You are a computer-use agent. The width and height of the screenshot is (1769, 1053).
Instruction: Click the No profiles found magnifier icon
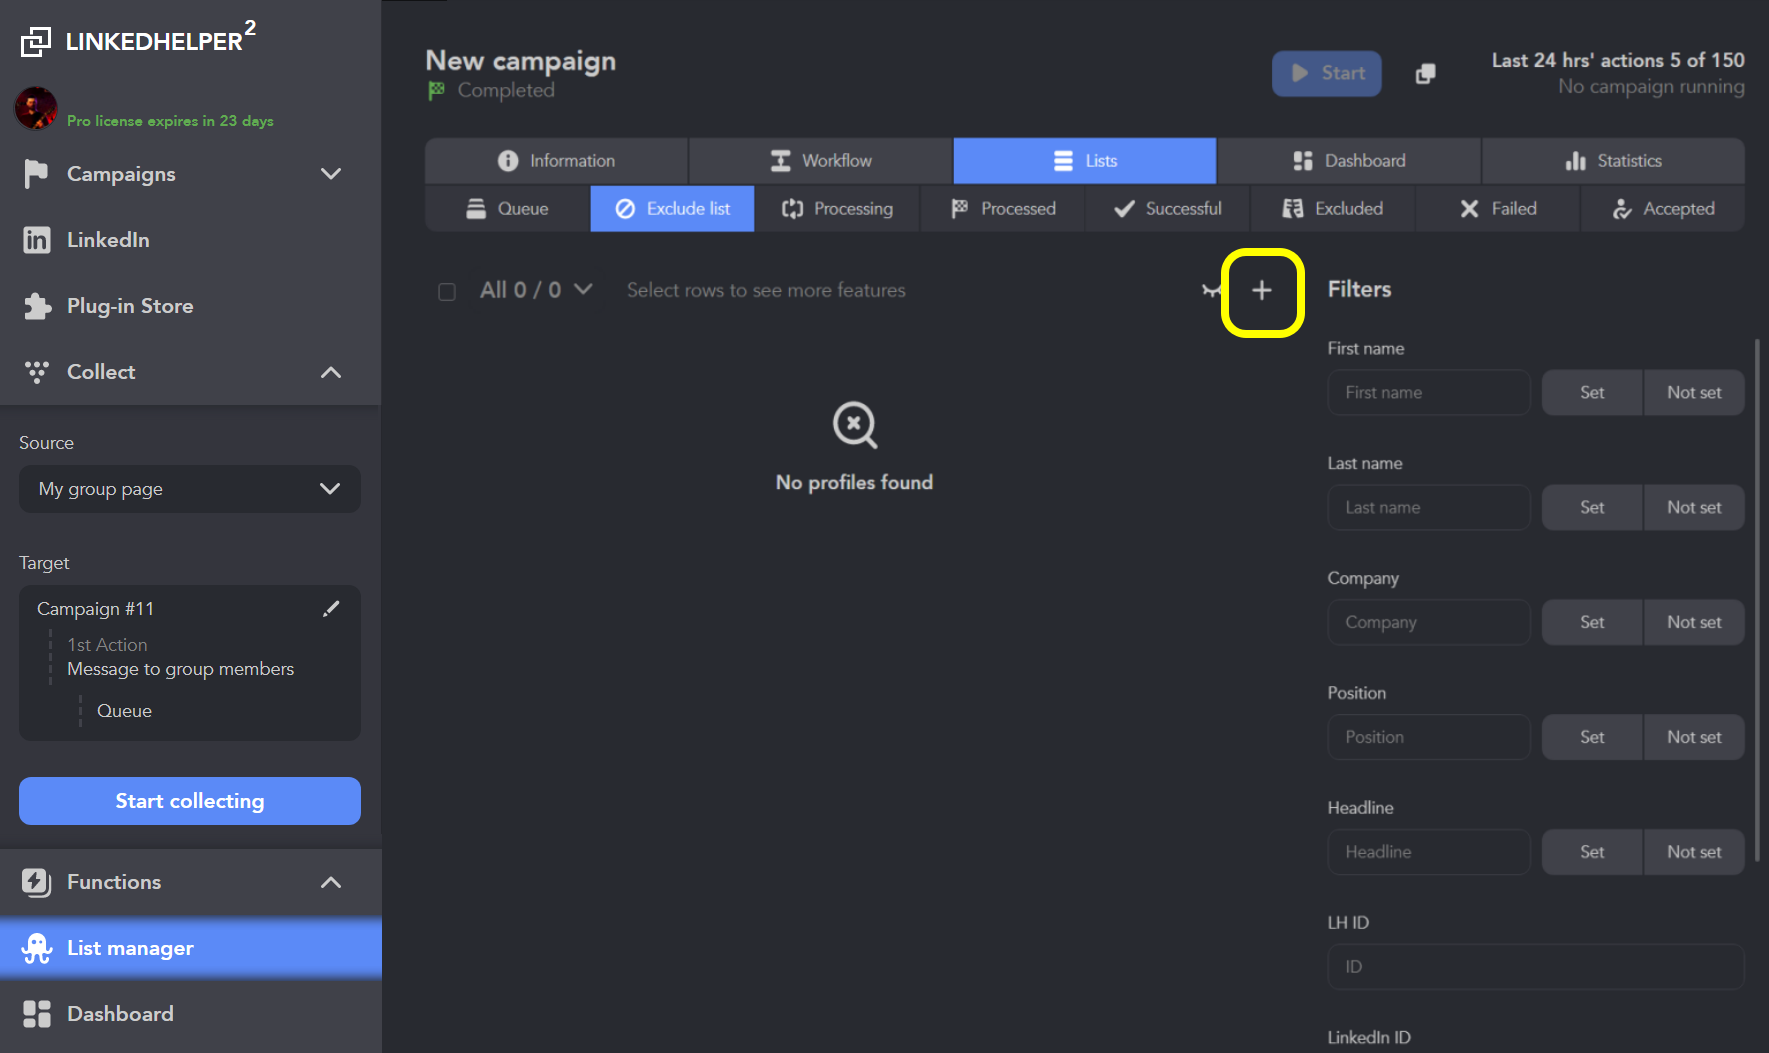(x=855, y=425)
